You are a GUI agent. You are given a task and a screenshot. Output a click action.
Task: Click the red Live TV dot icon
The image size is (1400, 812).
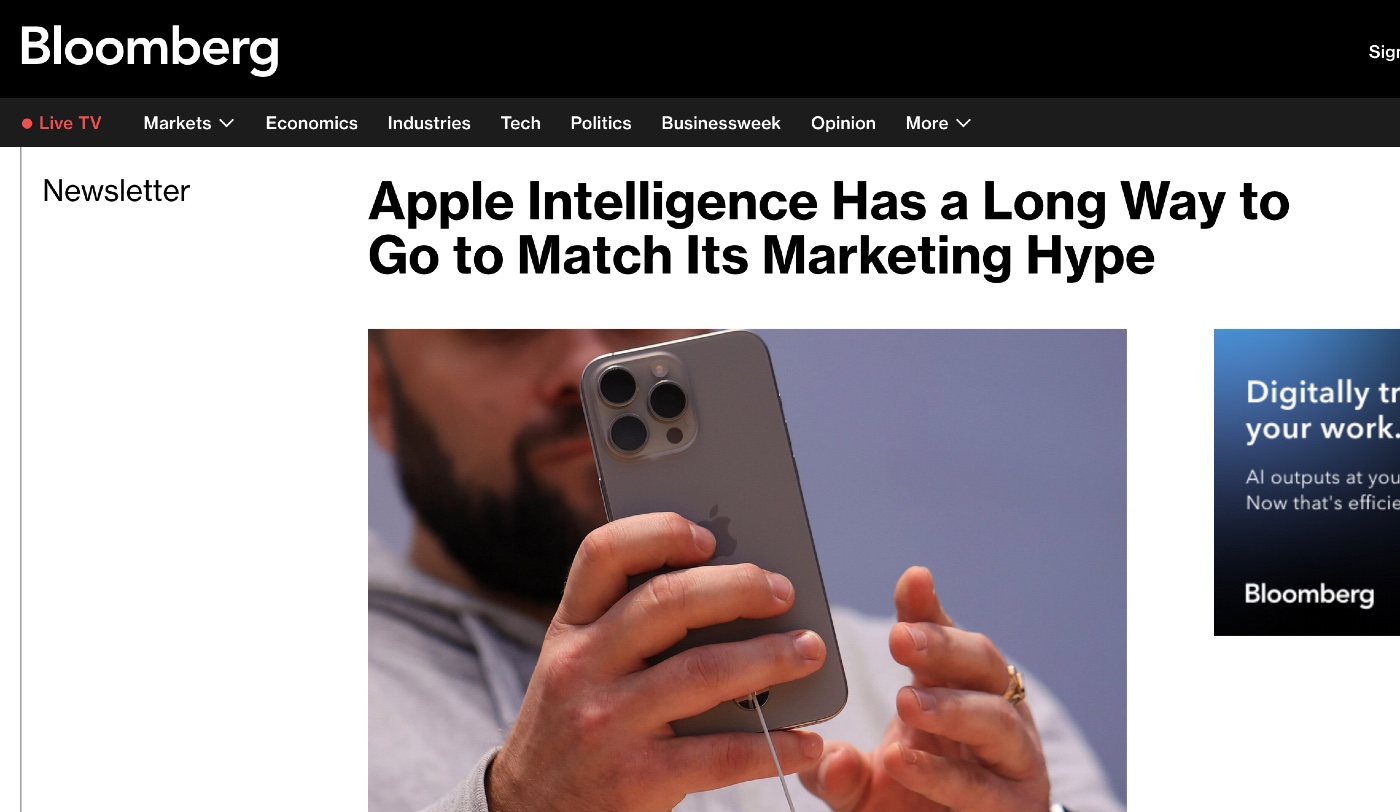pos(27,124)
